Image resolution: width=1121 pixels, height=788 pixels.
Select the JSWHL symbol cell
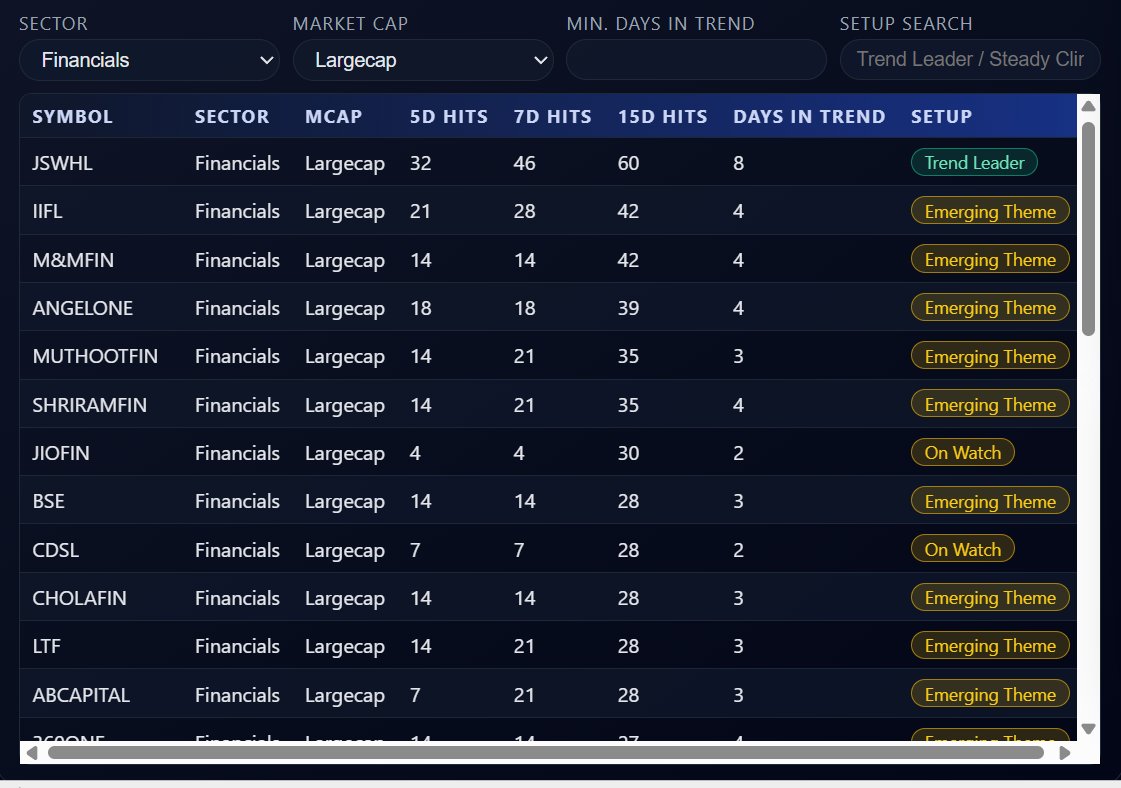pyautogui.click(x=62, y=163)
